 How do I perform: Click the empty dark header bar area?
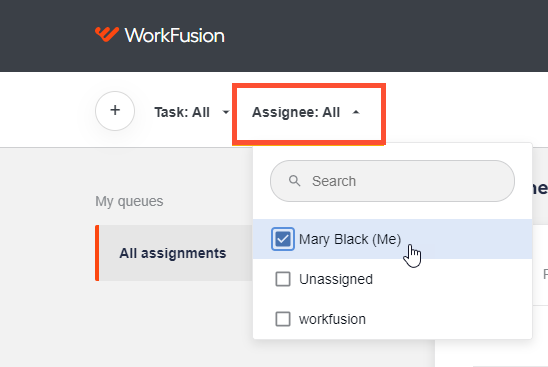[384, 36]
